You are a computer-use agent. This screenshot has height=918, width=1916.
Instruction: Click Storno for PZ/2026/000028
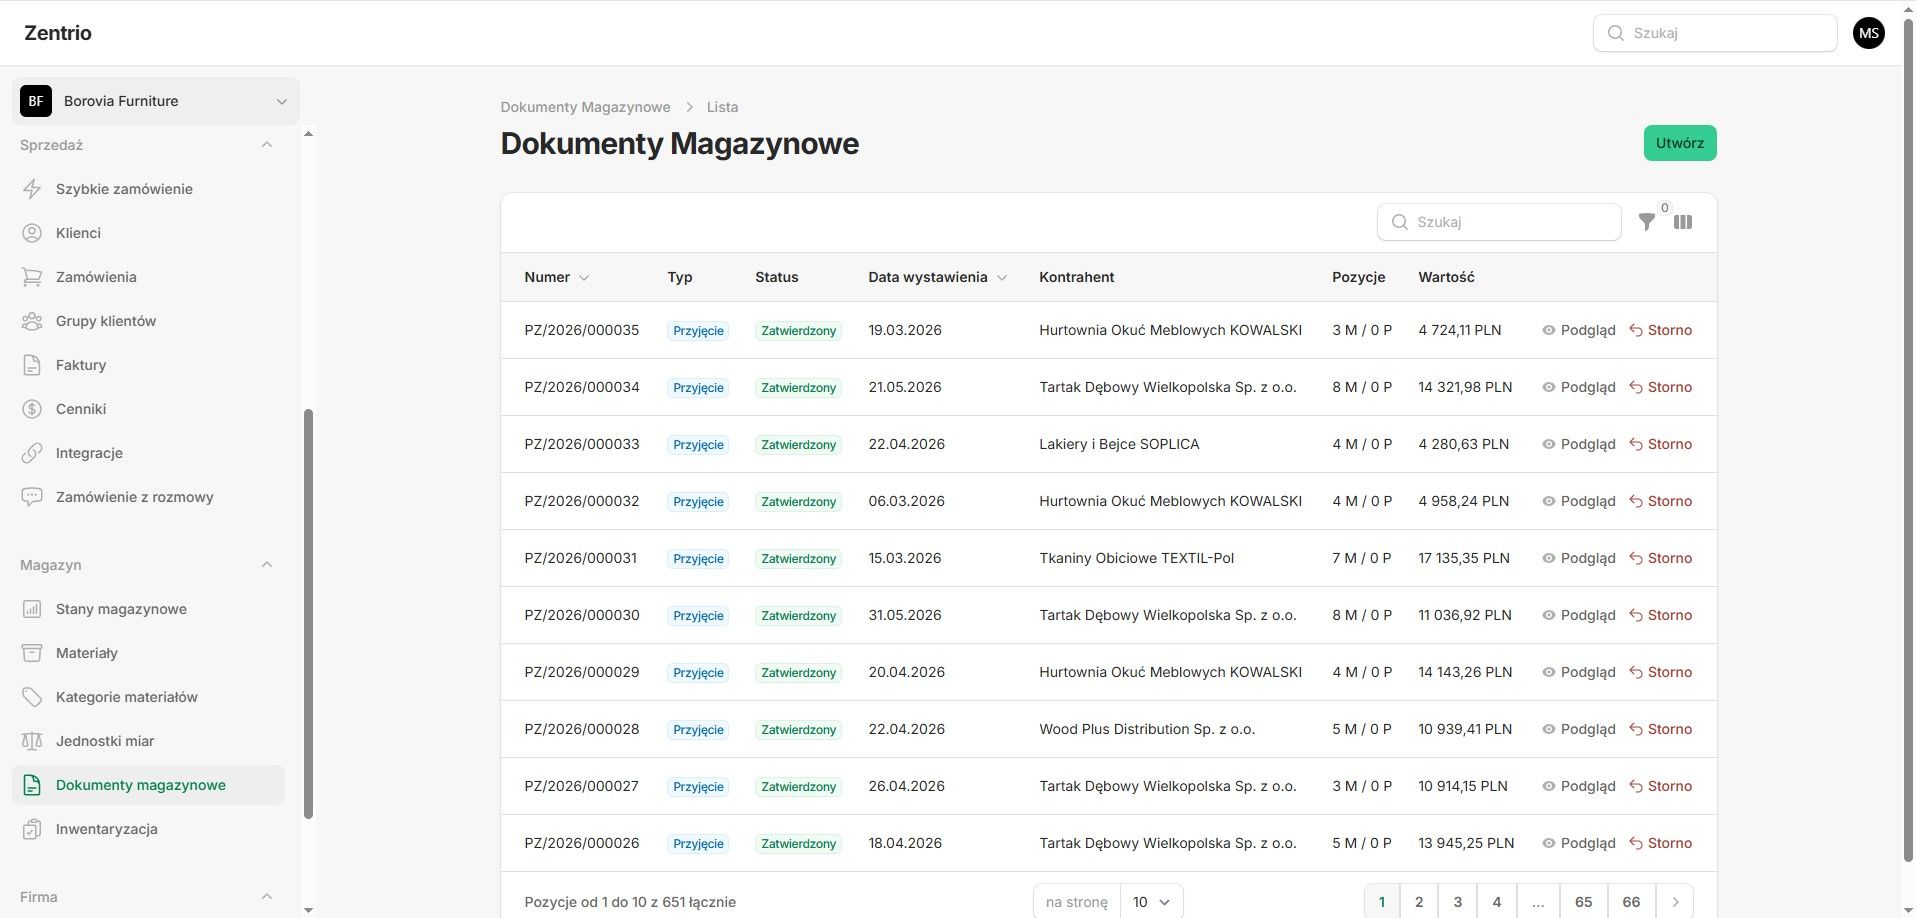click(x=1661, y=729)
